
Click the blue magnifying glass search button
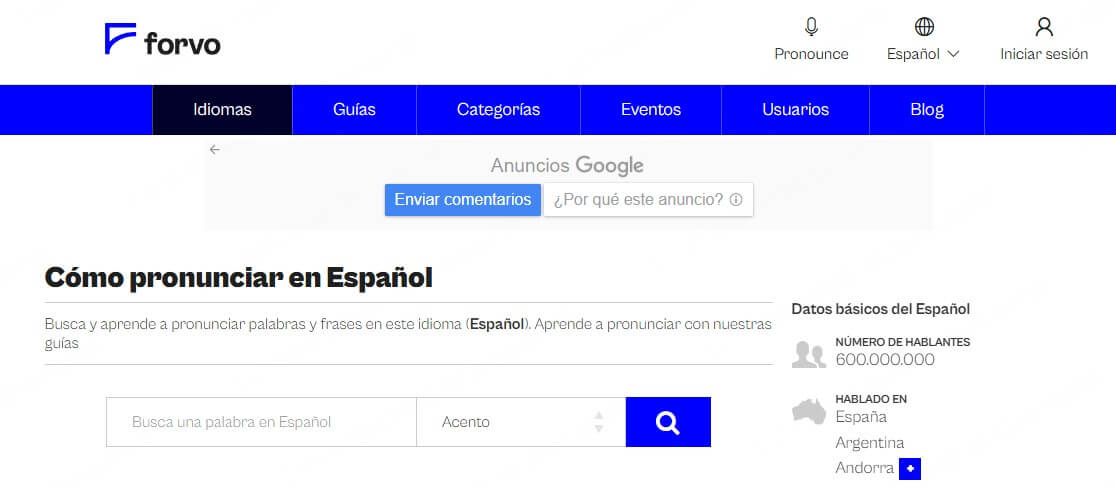668,422
